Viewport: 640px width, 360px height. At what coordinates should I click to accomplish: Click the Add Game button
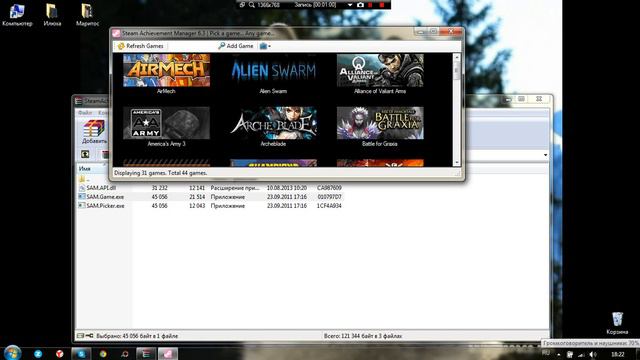236,46
